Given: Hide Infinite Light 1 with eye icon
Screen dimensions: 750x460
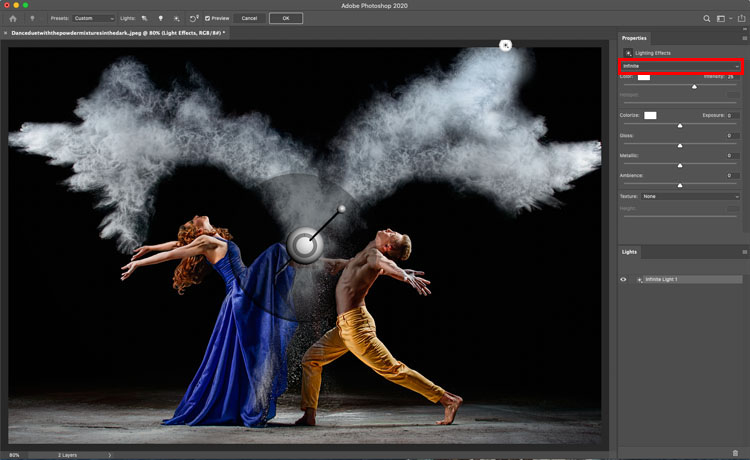Looking at the screenshot, I should tap(623, 279).
